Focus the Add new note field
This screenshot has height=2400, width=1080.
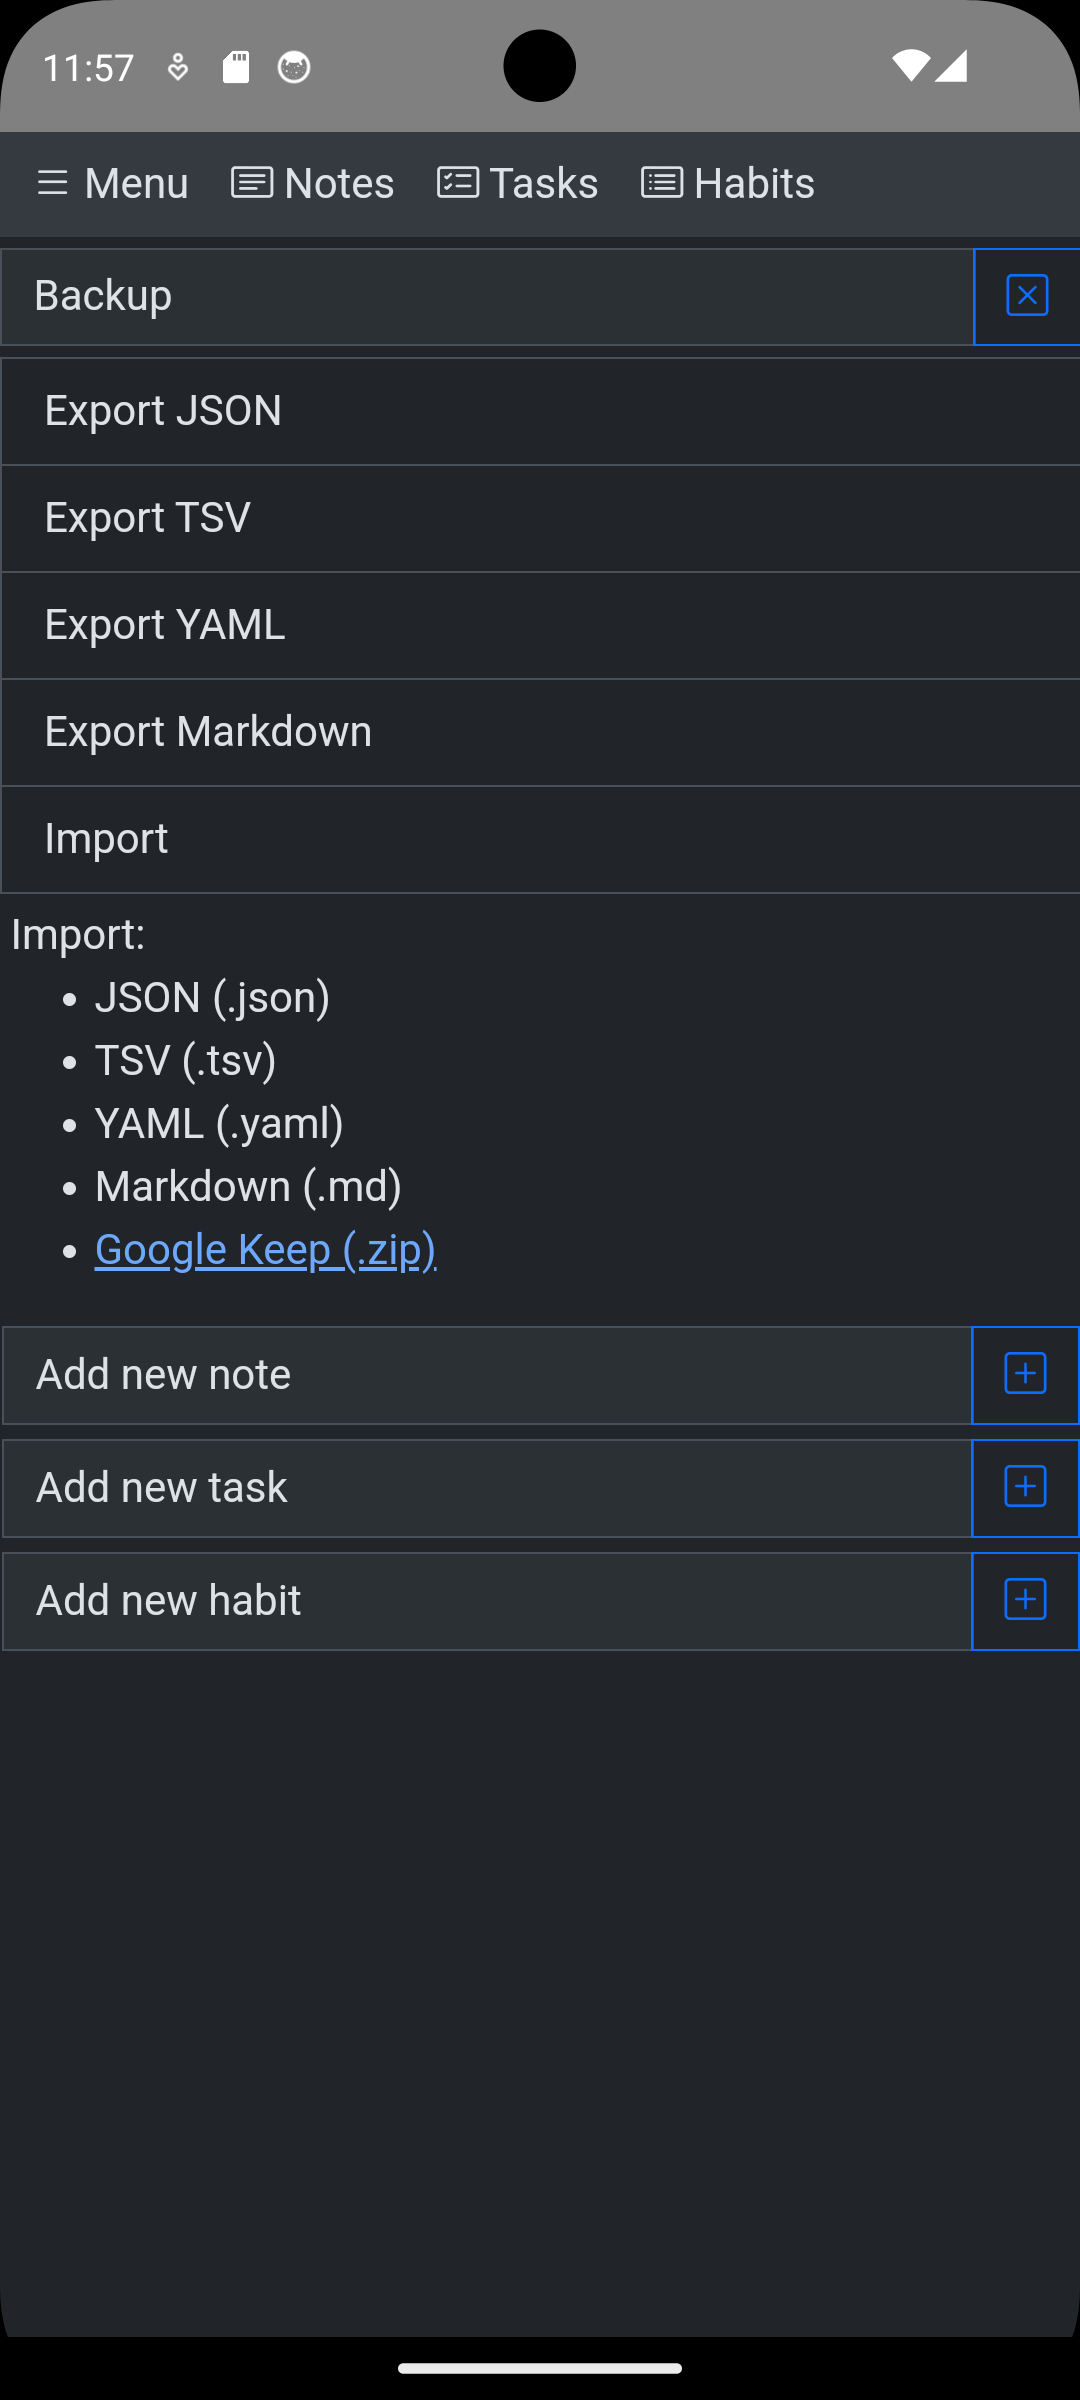click(x=487, y=1375)
